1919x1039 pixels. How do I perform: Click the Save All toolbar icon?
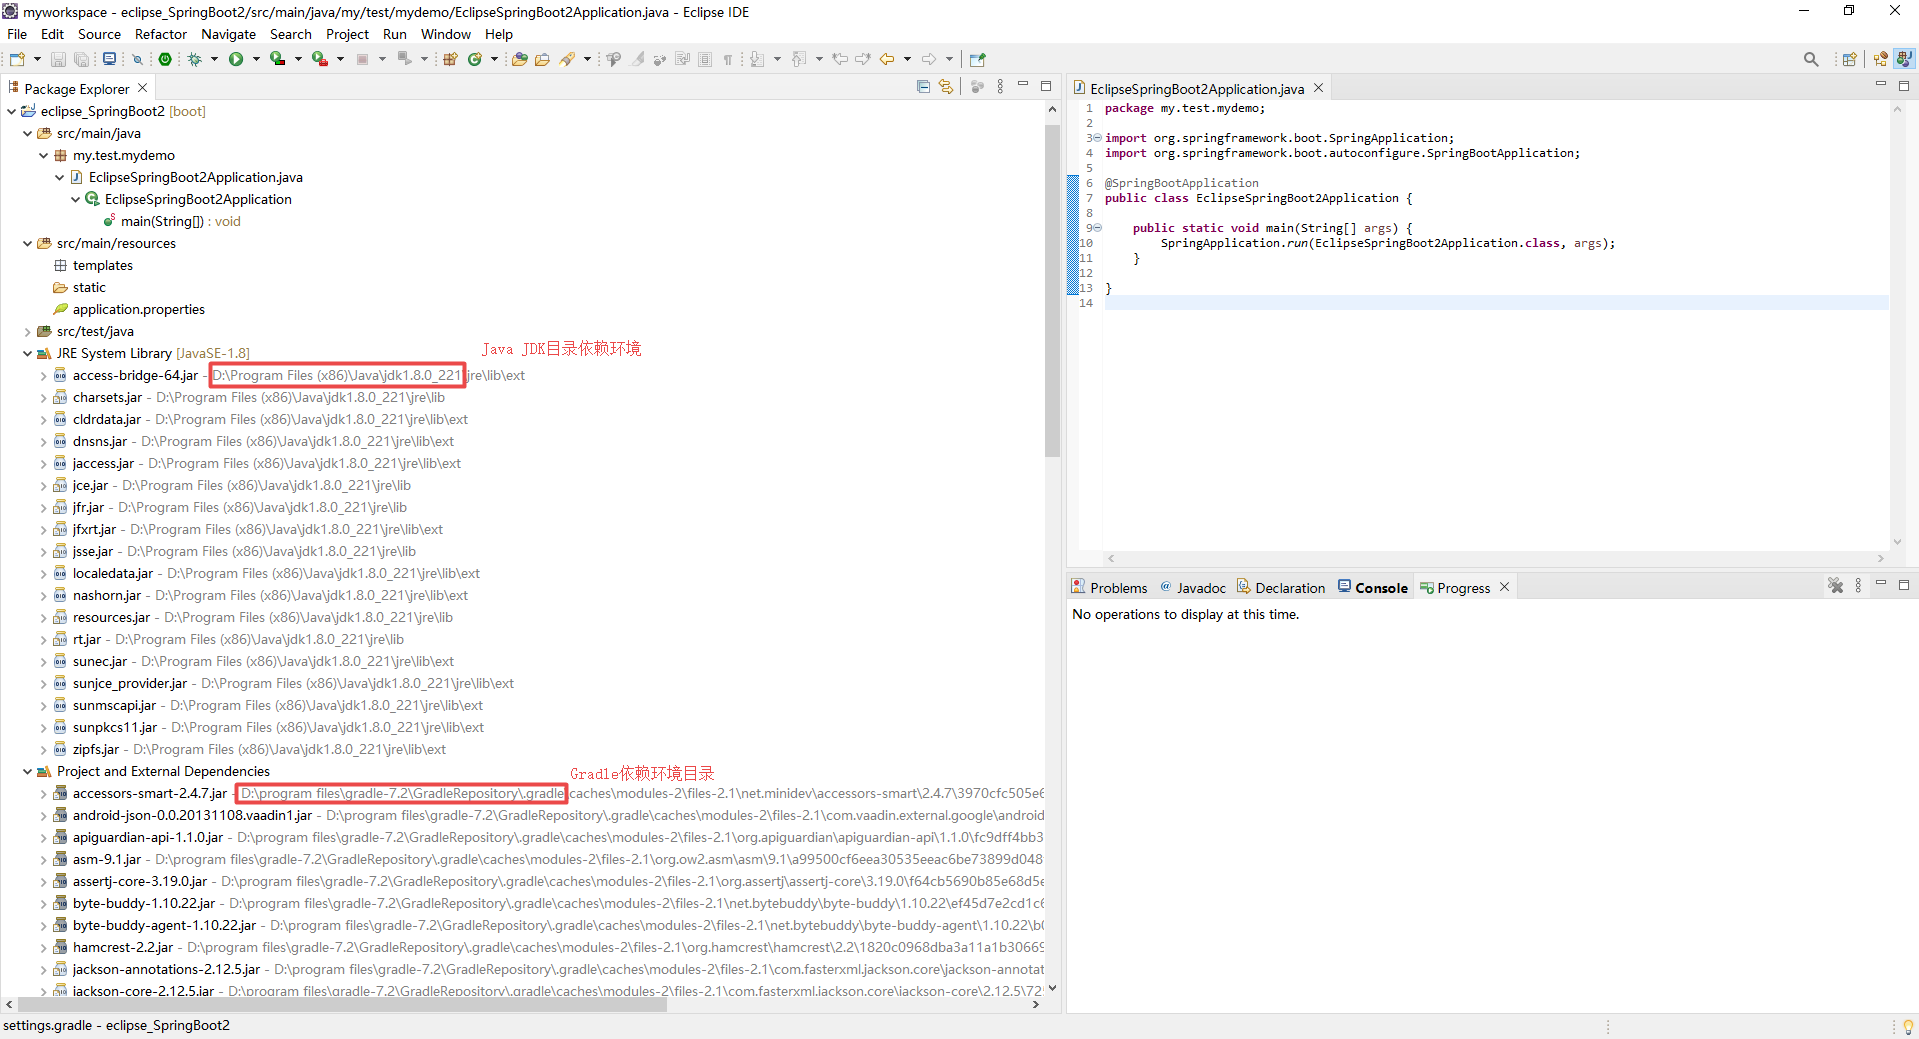pyautogui.click(x=81, y=59)
